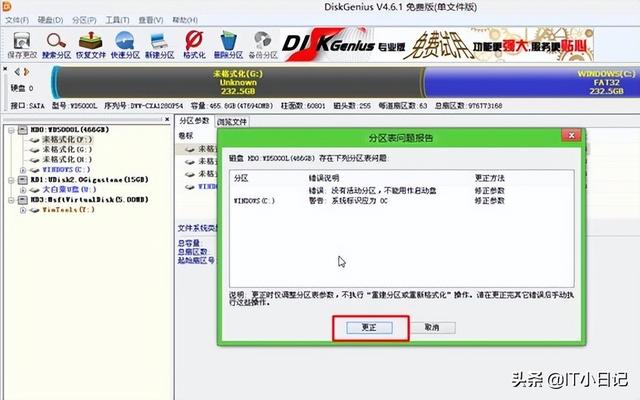Expand the WINDOWS(C:) tree node
The image size is (640, 400).
[23, 170]
